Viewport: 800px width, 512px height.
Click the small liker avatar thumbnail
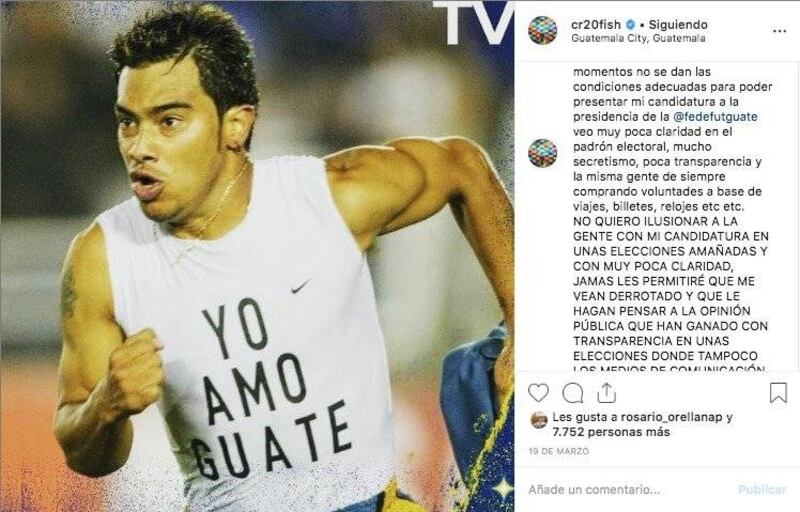coord(539,420)
